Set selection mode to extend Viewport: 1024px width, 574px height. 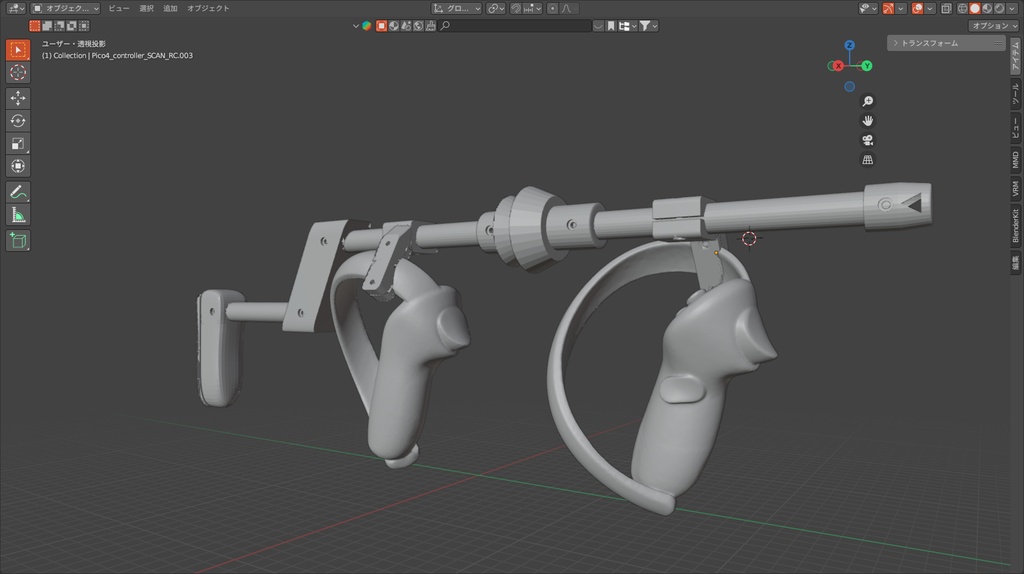click(47, 25)
